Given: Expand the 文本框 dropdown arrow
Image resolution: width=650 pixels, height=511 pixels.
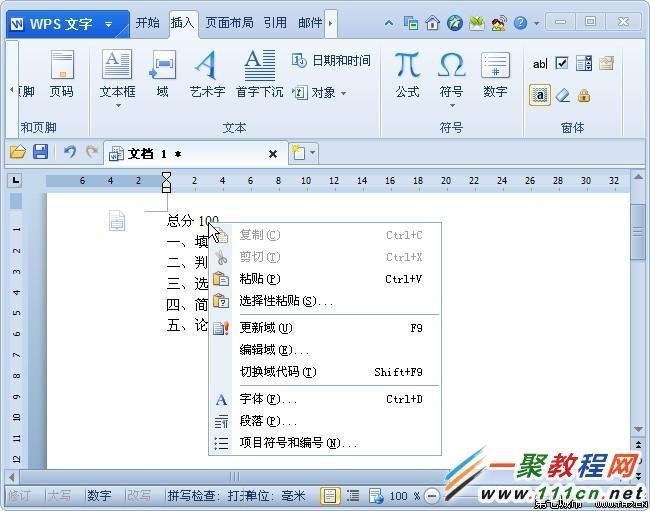Looking at the screenshot, I should click(118, 106).
